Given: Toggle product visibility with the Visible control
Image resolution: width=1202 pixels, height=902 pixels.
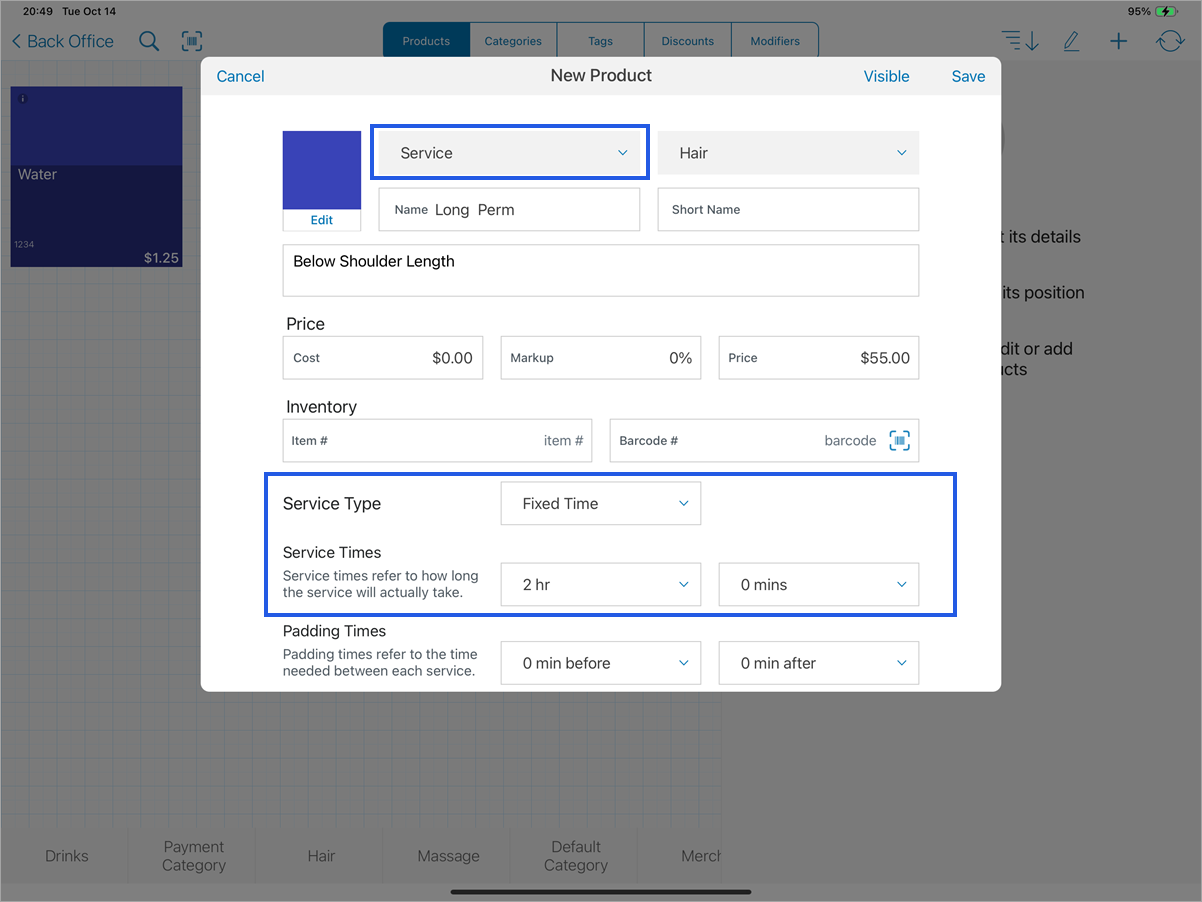Looking at the screenshot, I should pos(886,76).
